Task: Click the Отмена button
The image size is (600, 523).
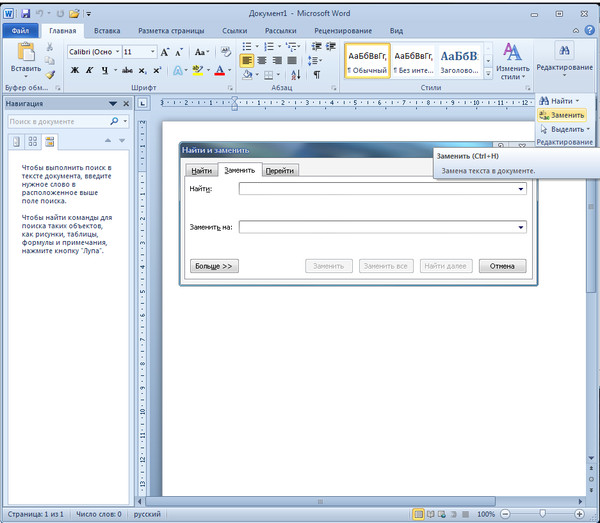Action: [x=502, y=266]
